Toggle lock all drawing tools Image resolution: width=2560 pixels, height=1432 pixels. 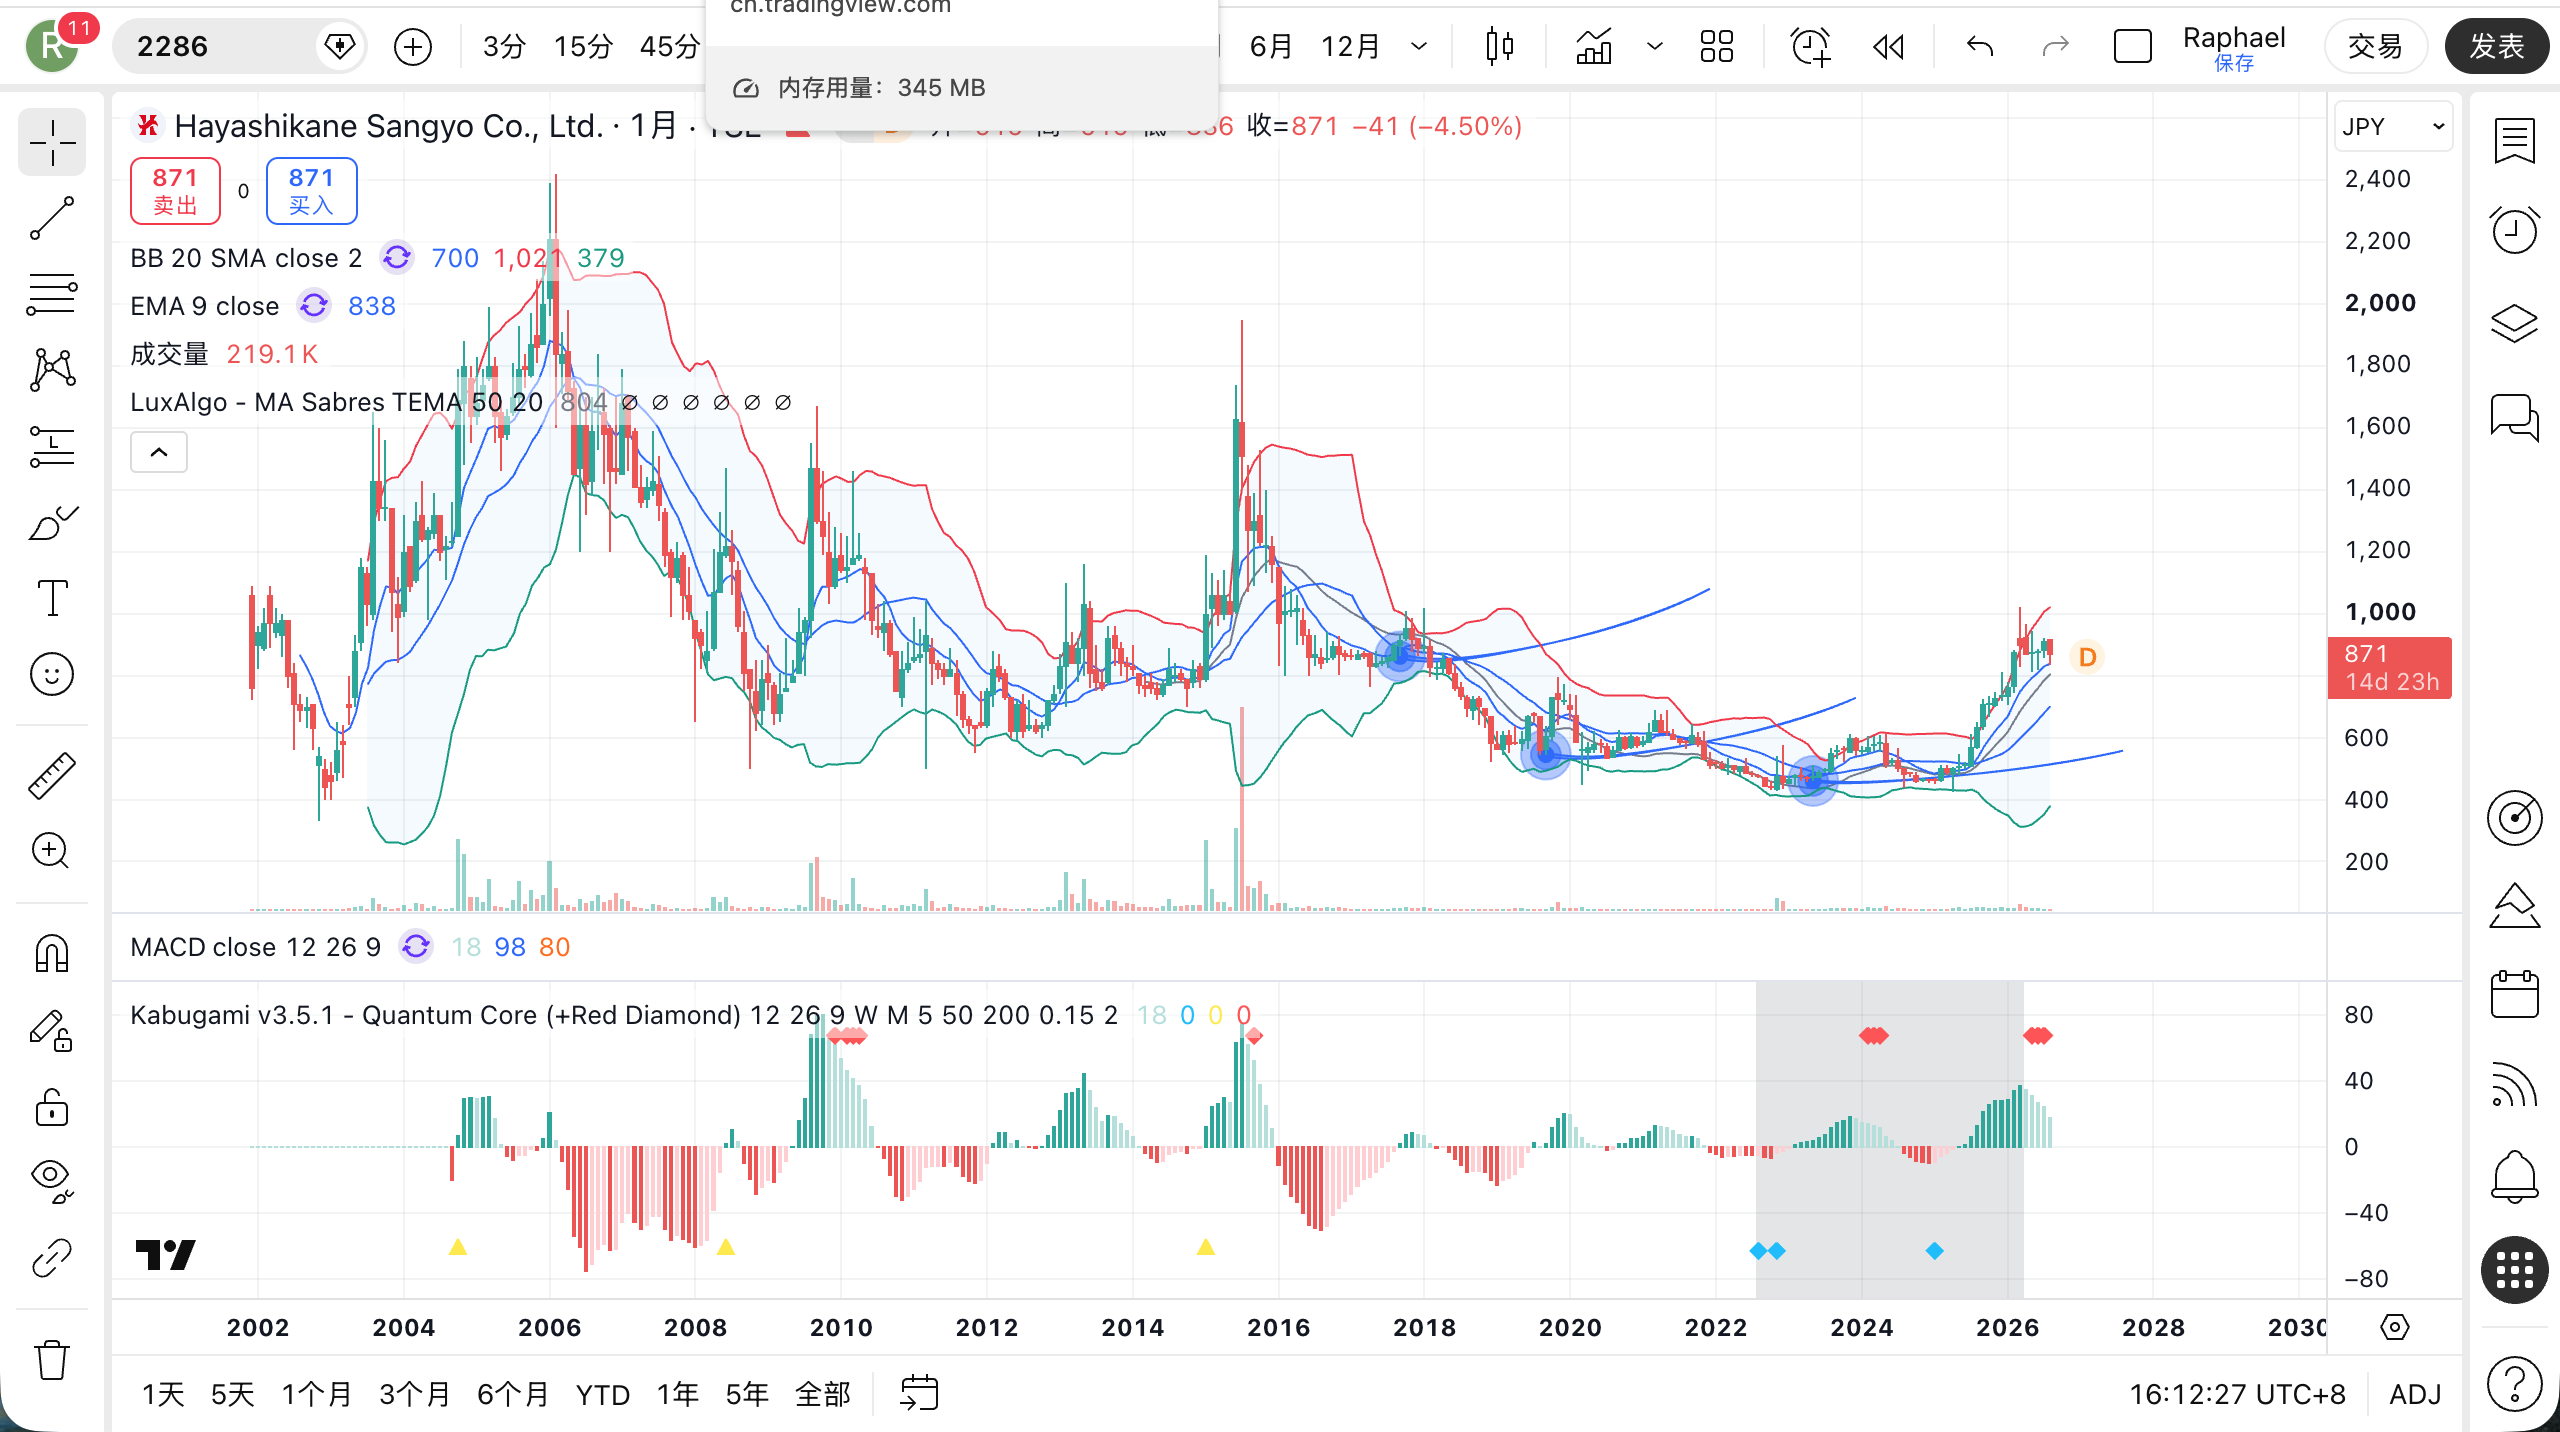pyautogui.click(x=52, y=1106)
